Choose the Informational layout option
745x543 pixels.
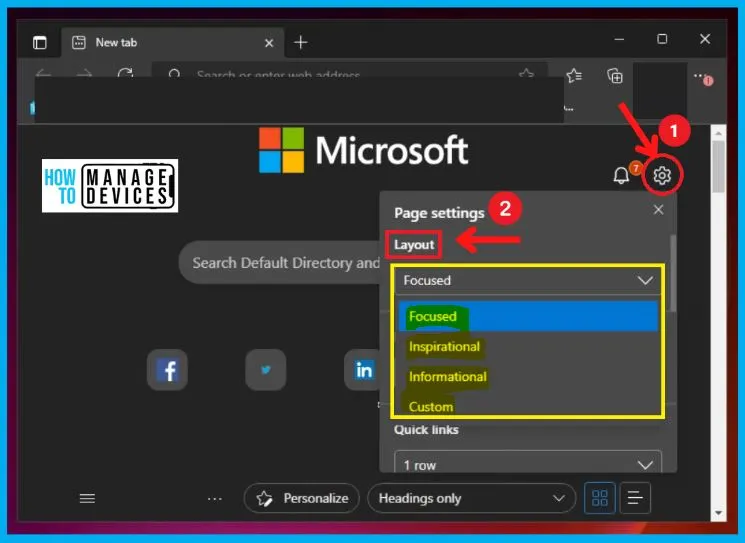click(528, 377)
